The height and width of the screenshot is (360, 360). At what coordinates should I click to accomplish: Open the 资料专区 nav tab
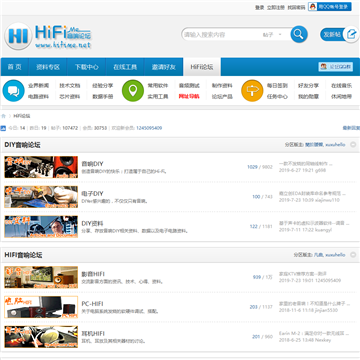click(48, 67)
